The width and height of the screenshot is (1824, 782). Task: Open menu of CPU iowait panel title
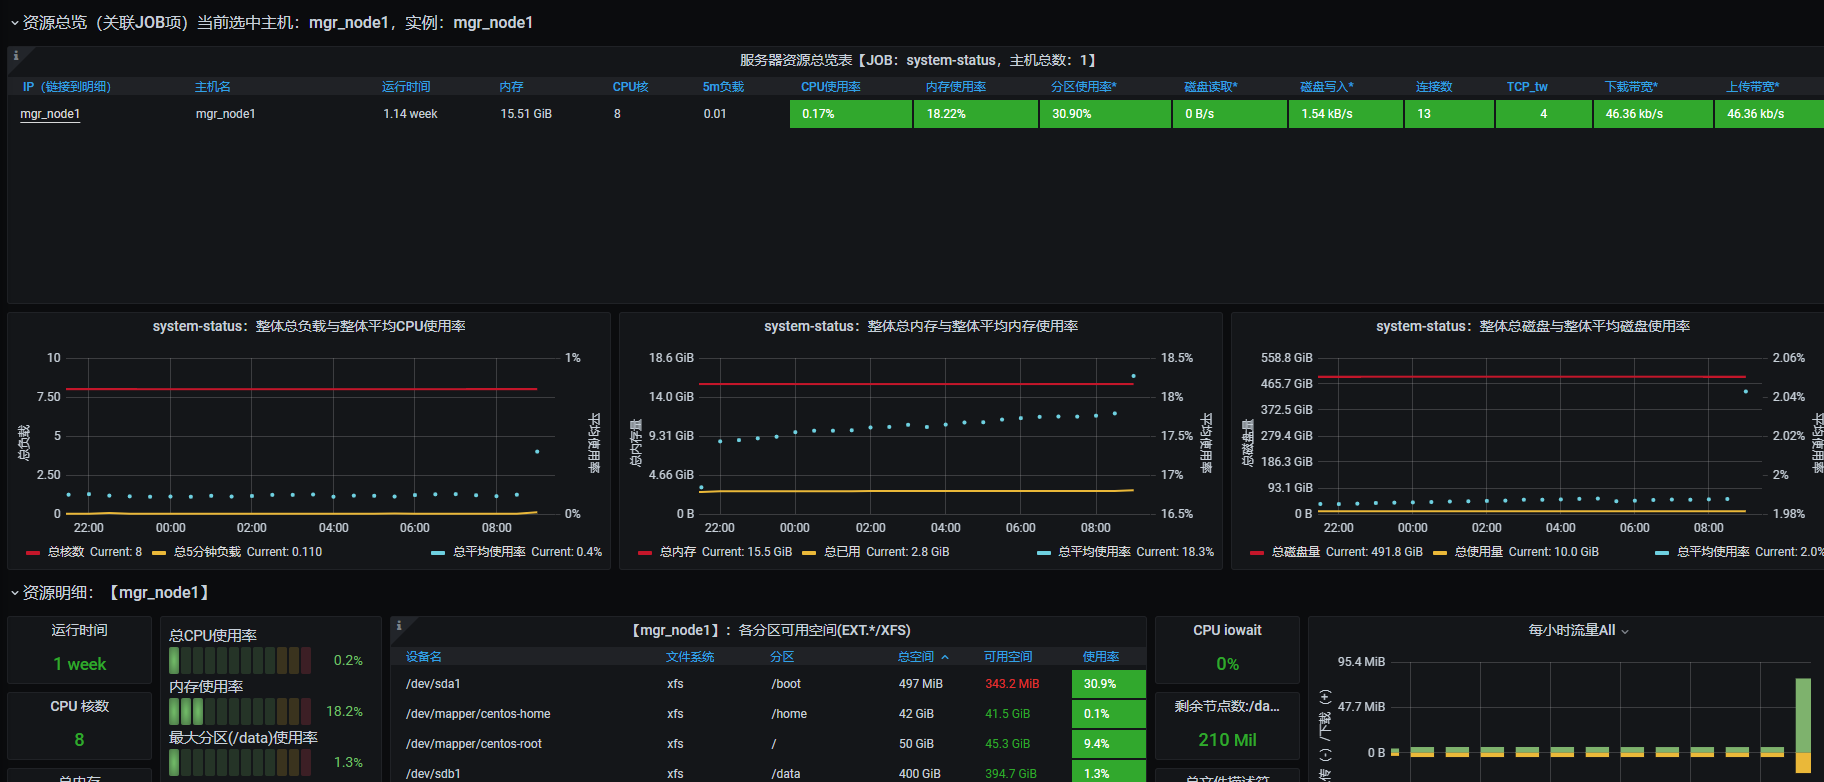pos(1227,630)
